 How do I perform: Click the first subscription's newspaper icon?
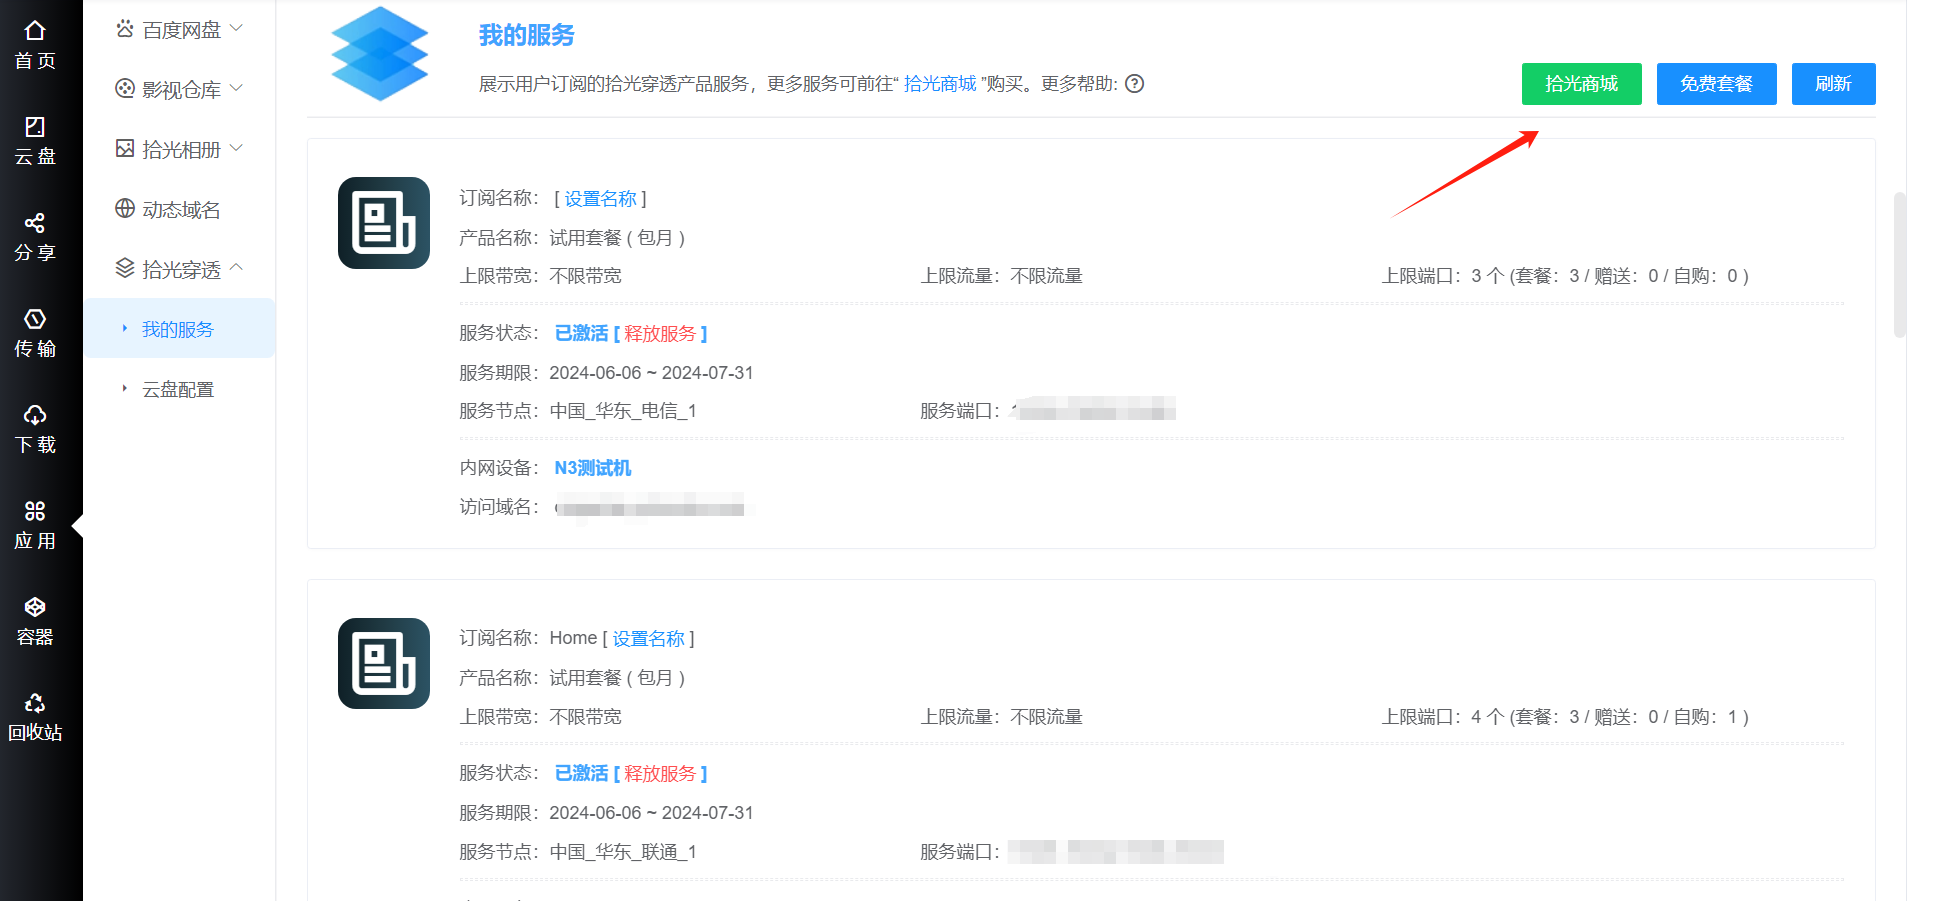coord(384,223)
